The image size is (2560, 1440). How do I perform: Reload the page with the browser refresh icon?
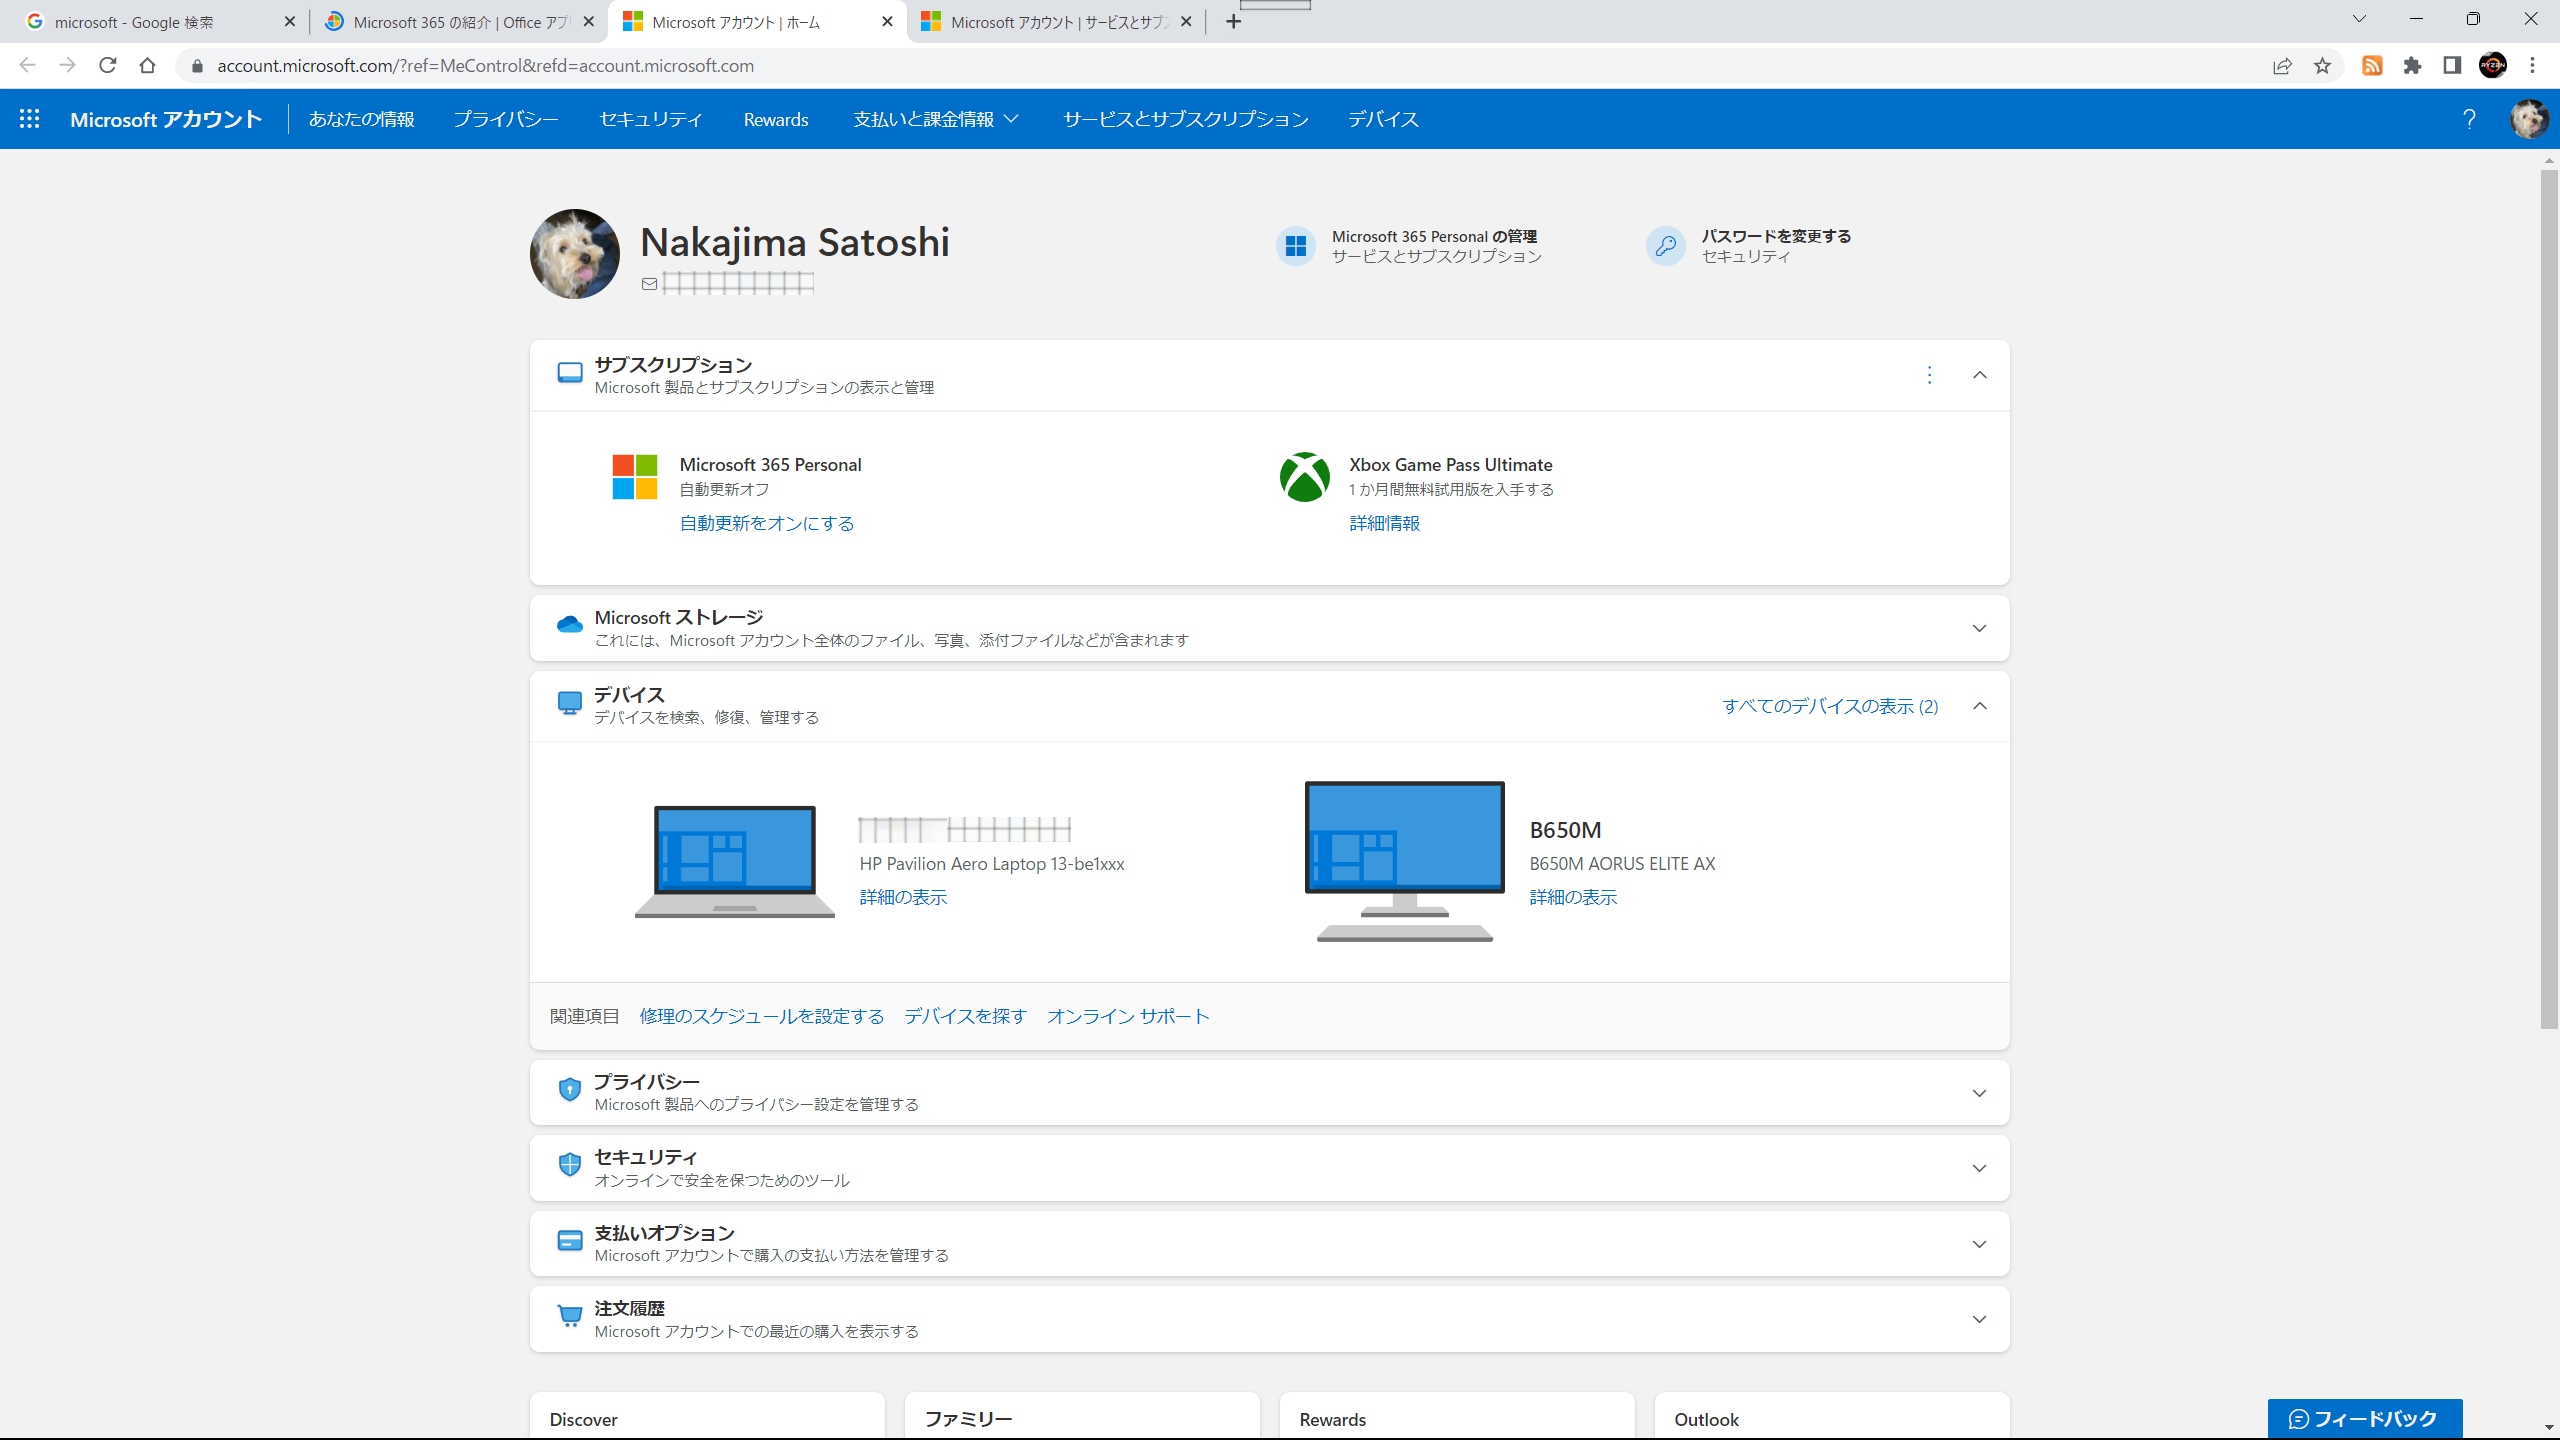[x=108, y=65]
